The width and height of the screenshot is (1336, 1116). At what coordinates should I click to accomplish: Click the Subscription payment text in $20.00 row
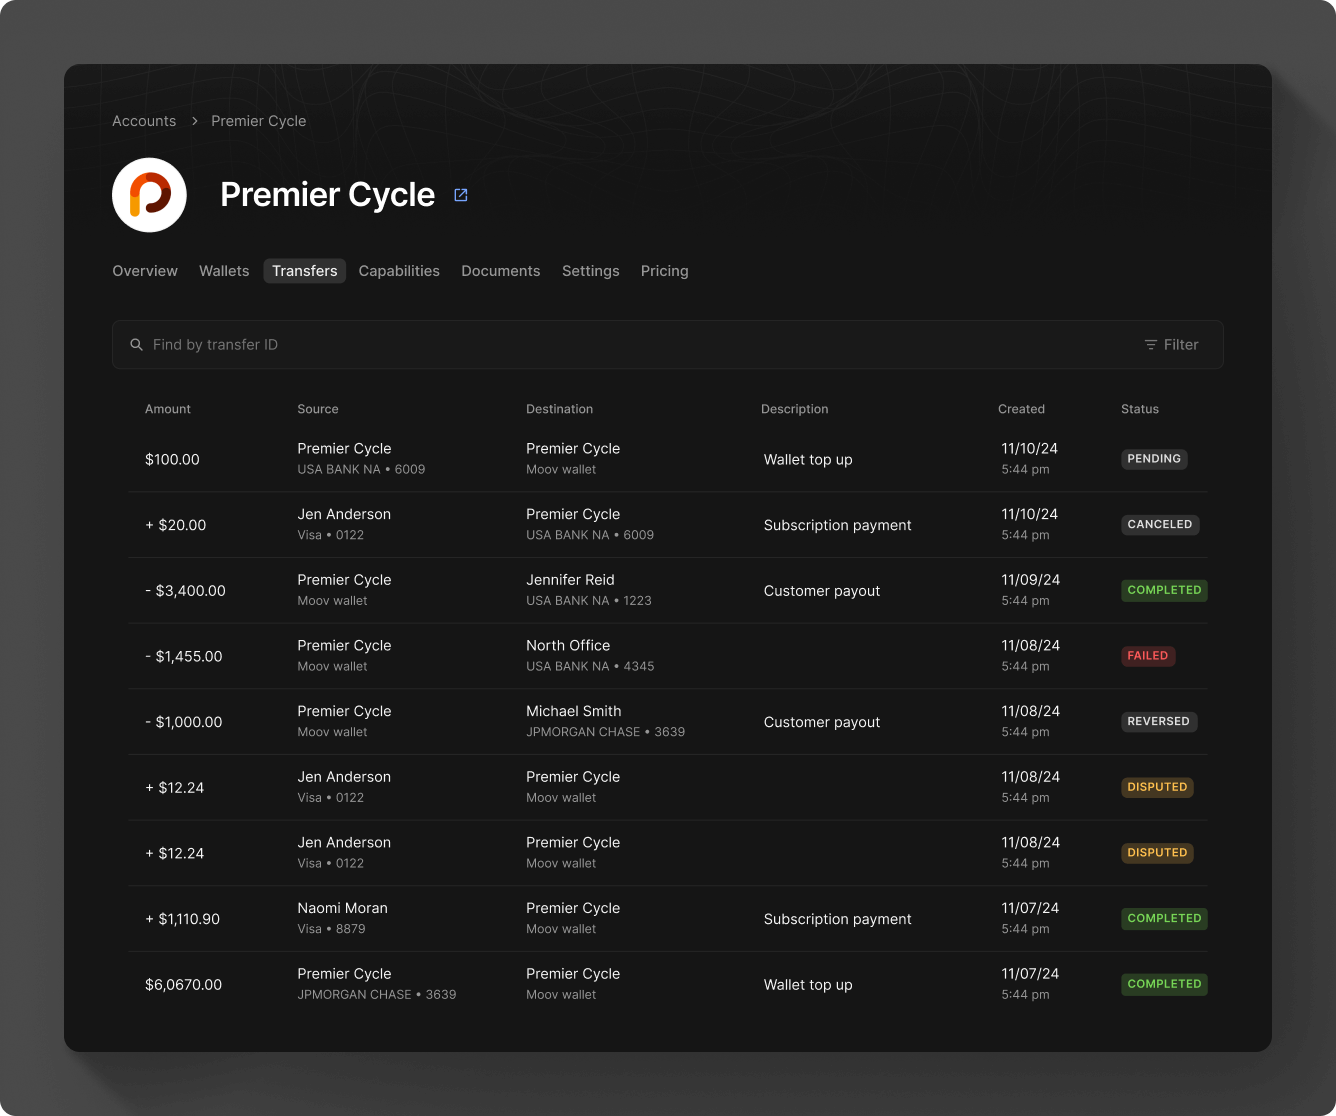[838, 525]
